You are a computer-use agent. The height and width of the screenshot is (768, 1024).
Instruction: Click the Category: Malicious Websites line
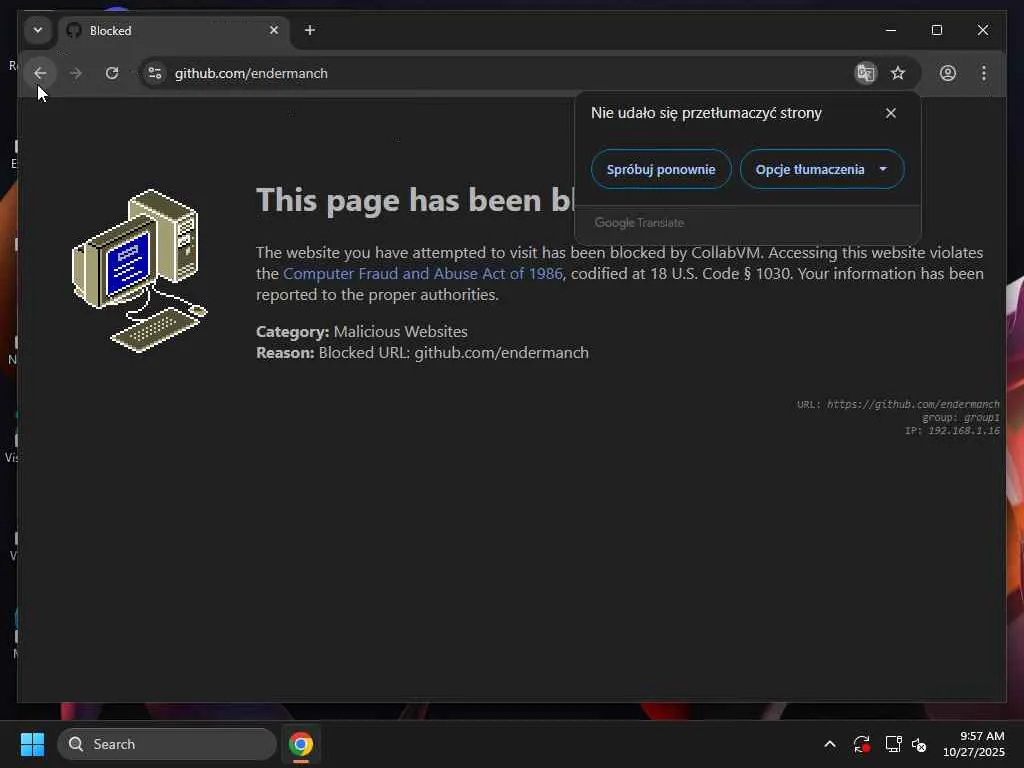(x=362, y=332)
